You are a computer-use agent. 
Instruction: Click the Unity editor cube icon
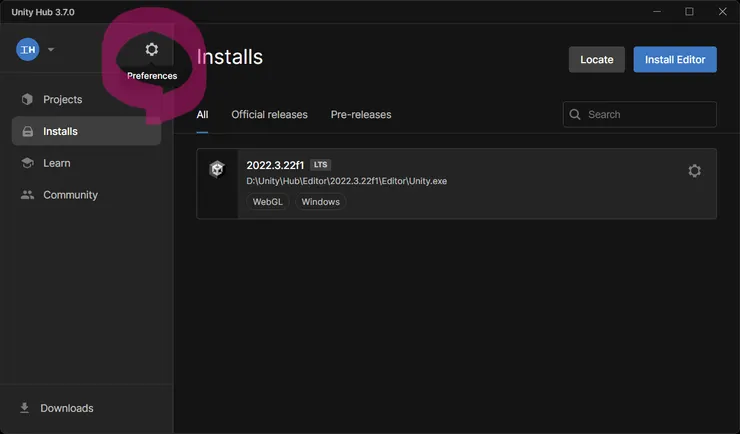click(217, 169)
